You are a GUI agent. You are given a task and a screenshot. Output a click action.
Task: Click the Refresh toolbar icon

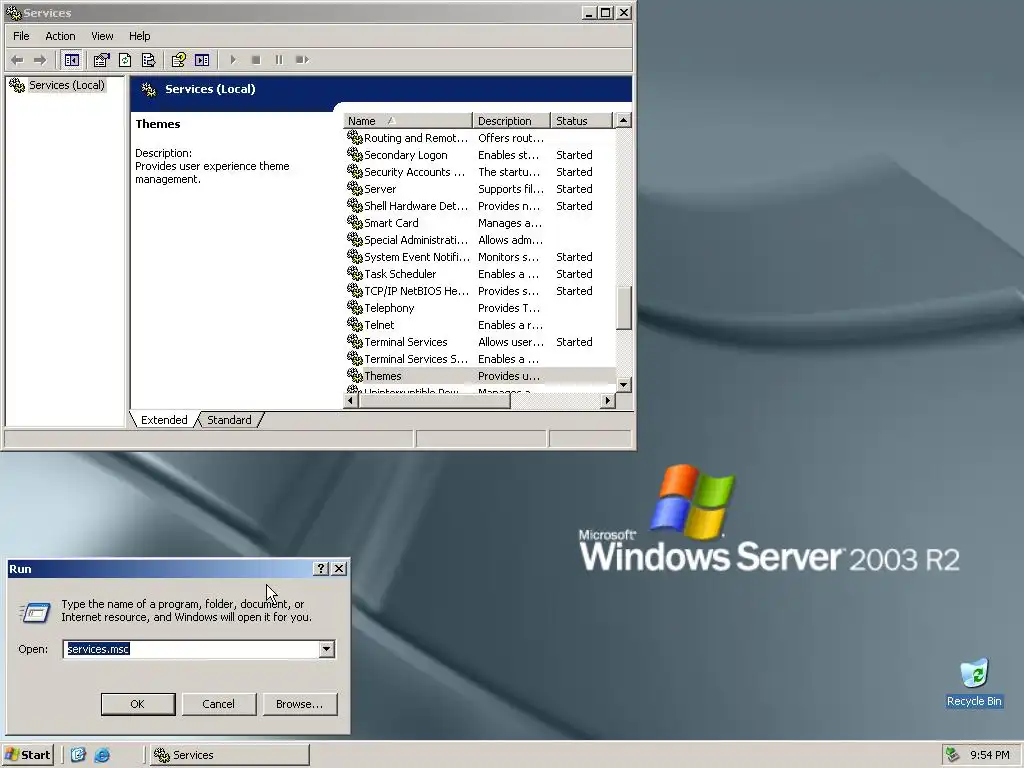125,60
